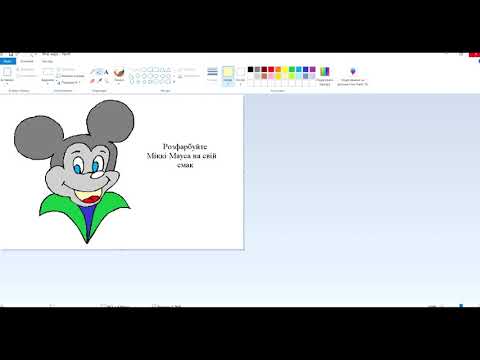The image size is (480, 360).
Task: Click the text "Розфарбуйте" on the canvas
Action: point(185,147)
